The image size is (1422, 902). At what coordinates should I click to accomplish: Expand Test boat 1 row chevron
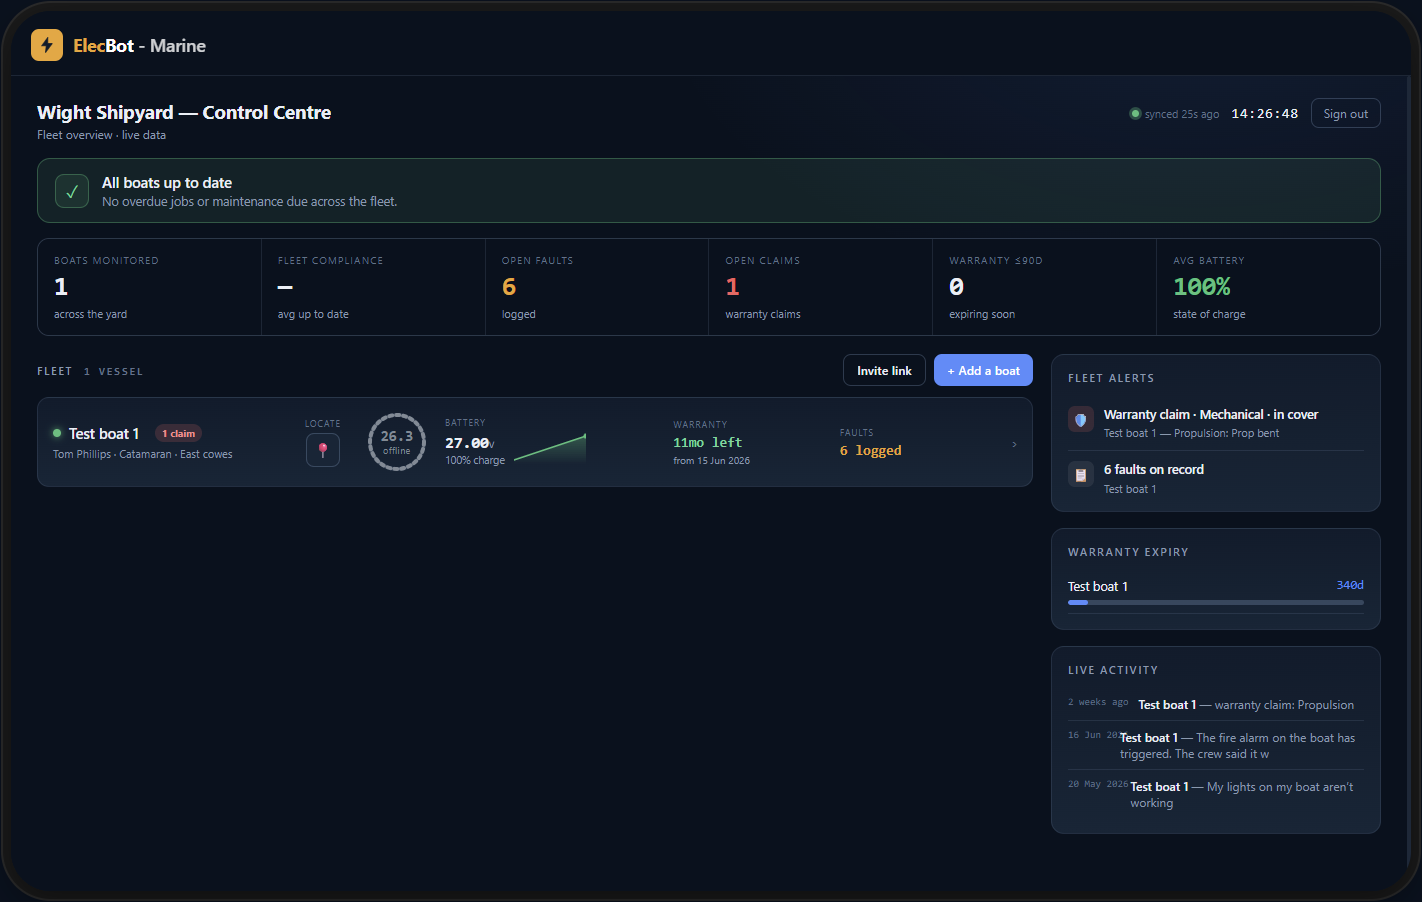tap(1014, 444)
